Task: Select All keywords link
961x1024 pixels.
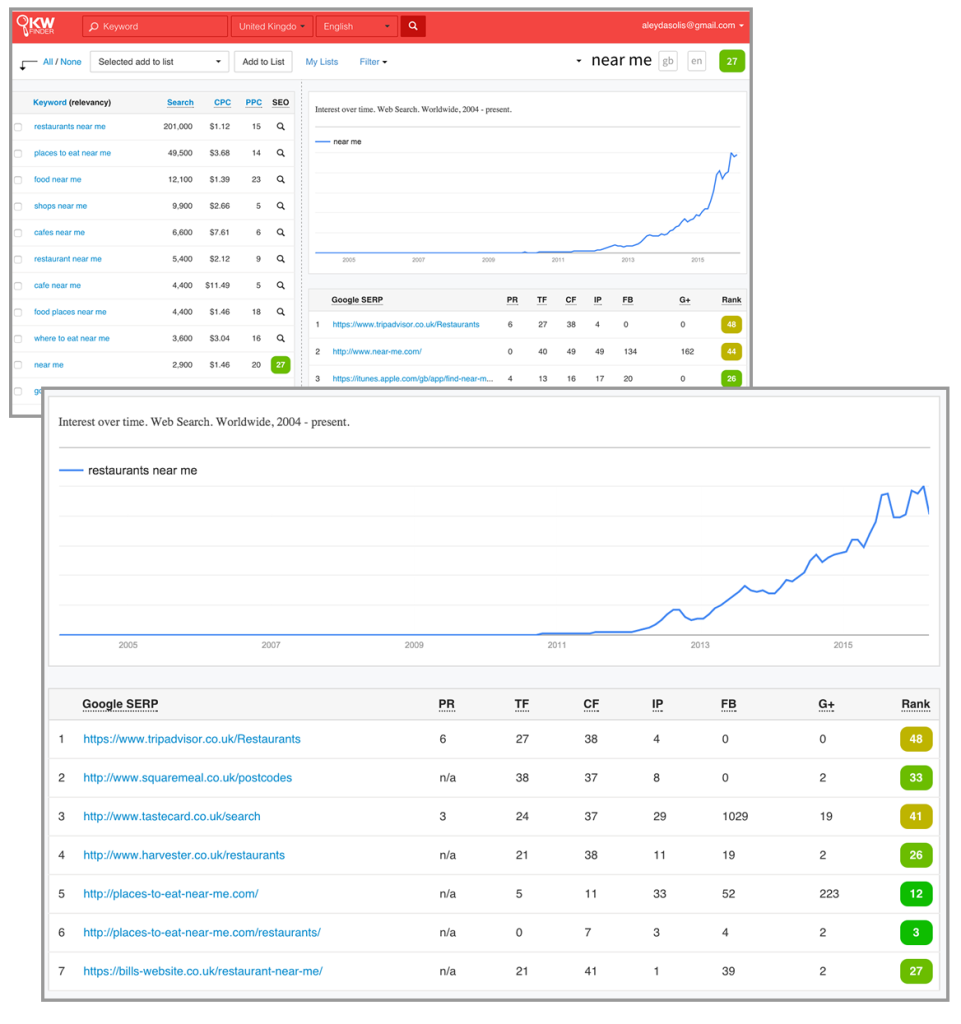Action: click(48, 62)
